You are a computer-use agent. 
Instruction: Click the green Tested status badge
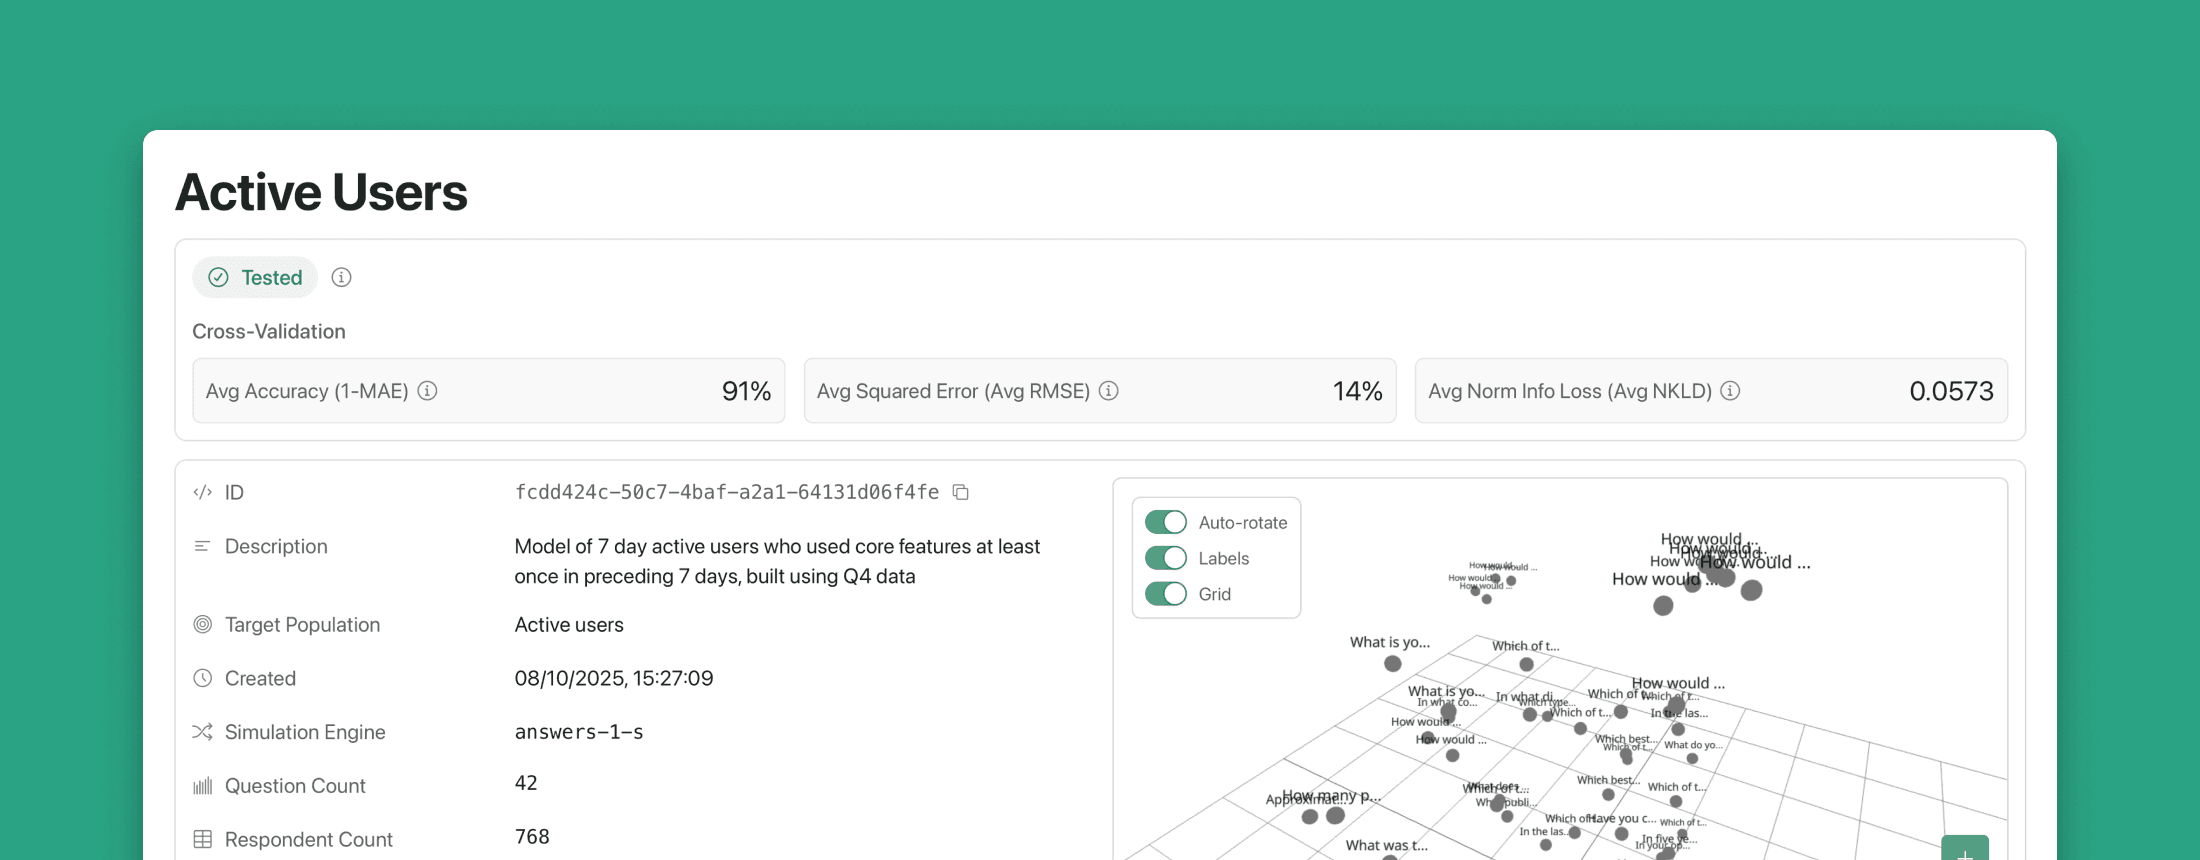point(256,278)
